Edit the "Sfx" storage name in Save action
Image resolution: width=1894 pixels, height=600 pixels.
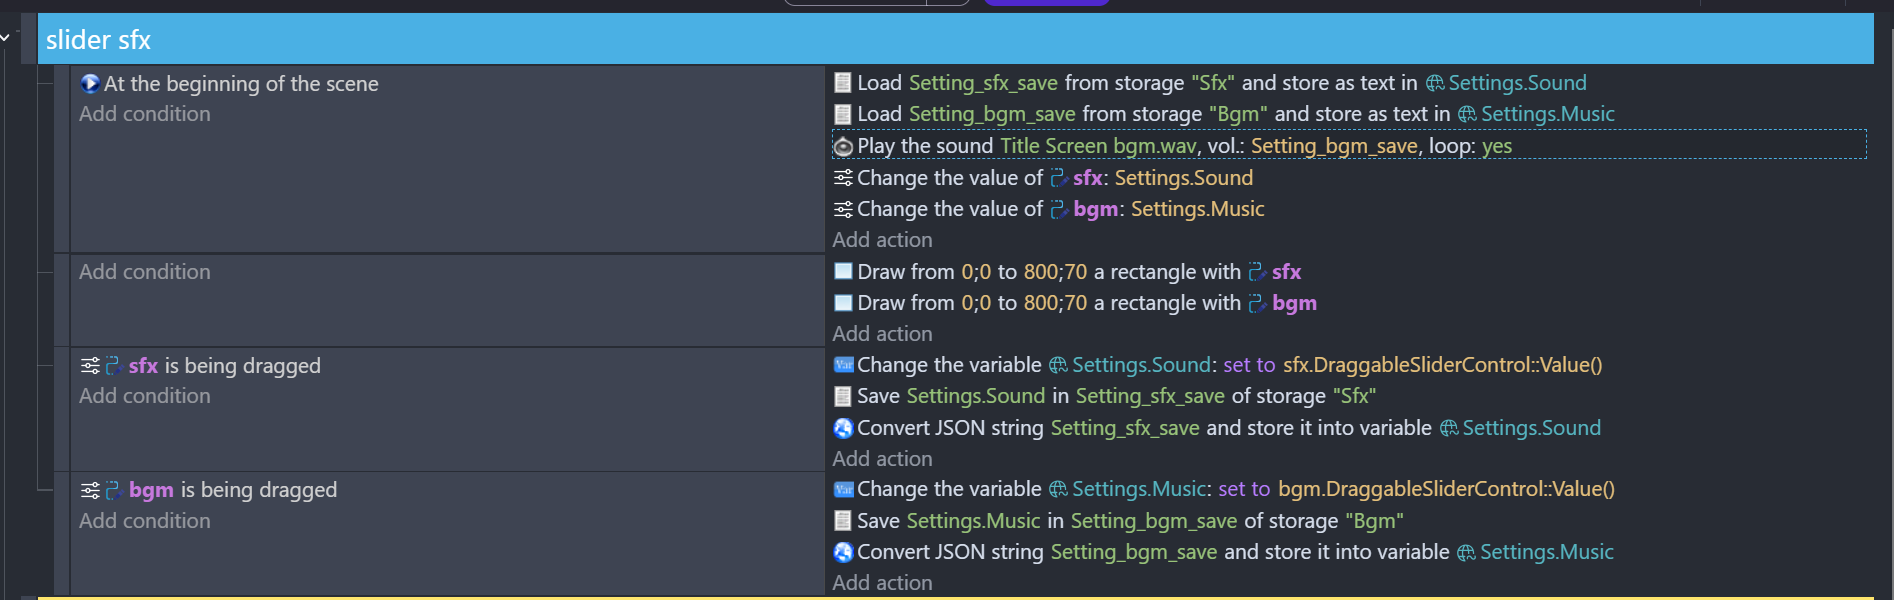click(1354, 396)
